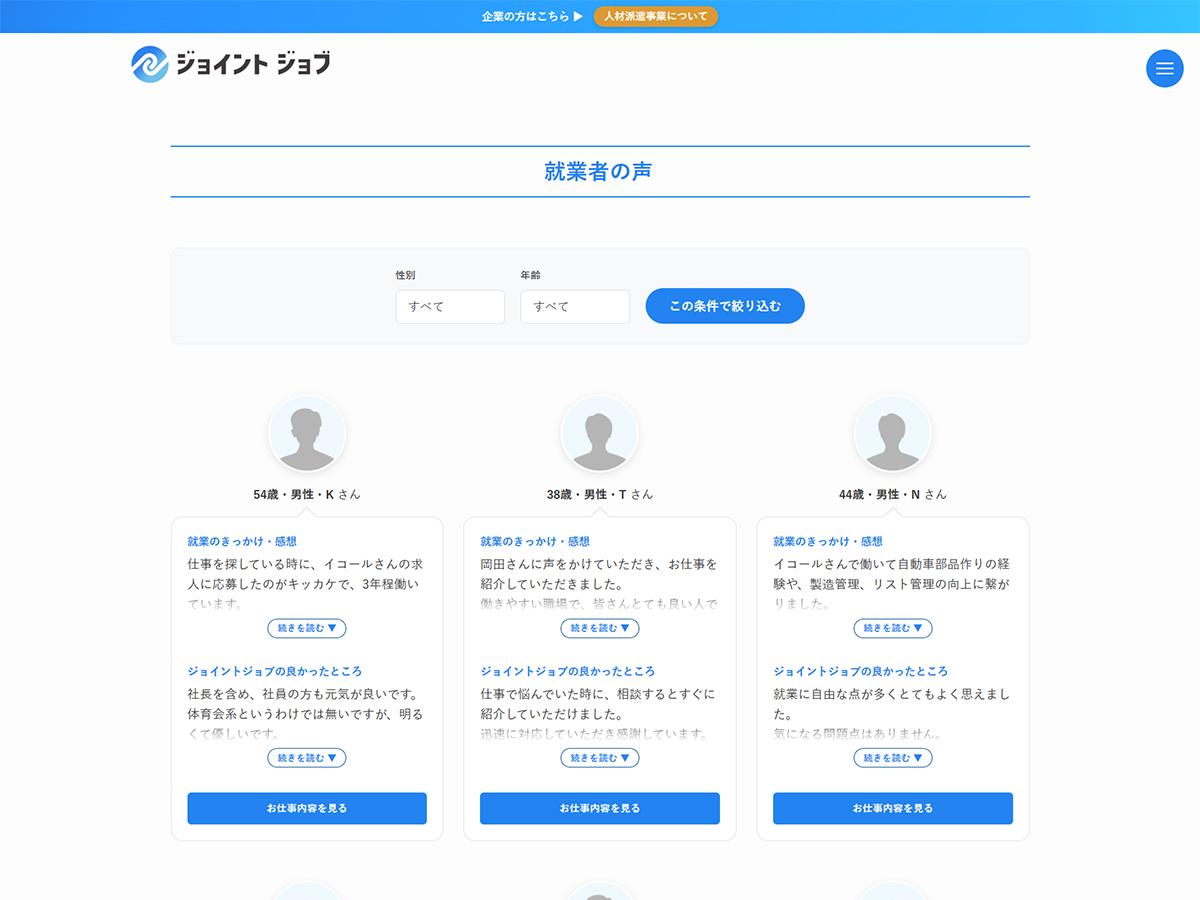
Task: Expand N-san's 就業のきっかけ with 続きを読む
Action: pyautogui.click(x=892, y=628)
